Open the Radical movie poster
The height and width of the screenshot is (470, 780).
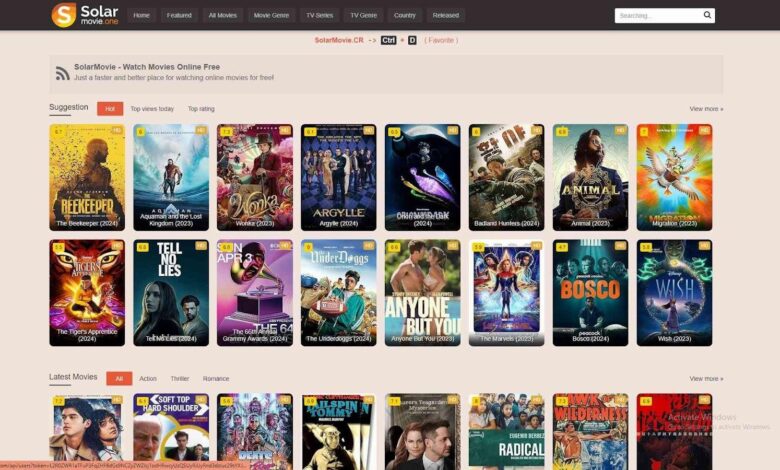pyautogui.click(x=506, y=431)
